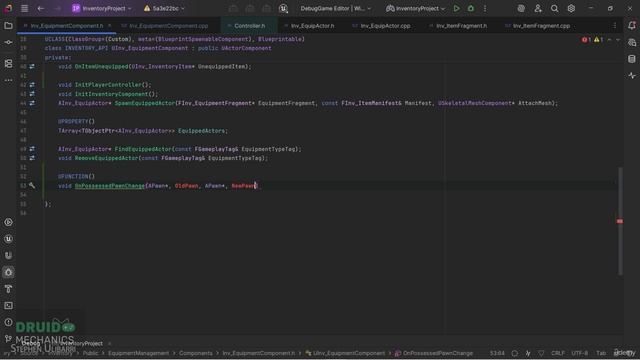Click gutter icon beside RemoveEquippedActor line
640x360 pixels.
point(32,158)
